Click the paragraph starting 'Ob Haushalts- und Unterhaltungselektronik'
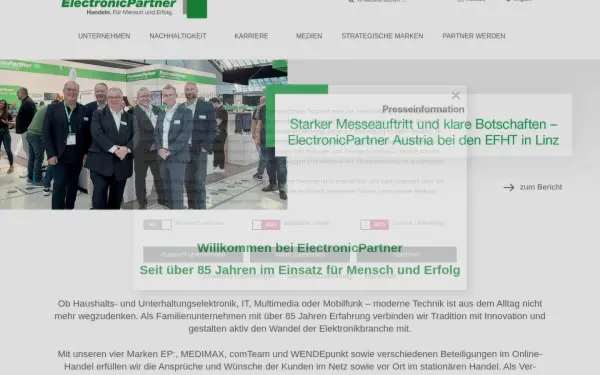The image size is (600, 375). point(300,316)
